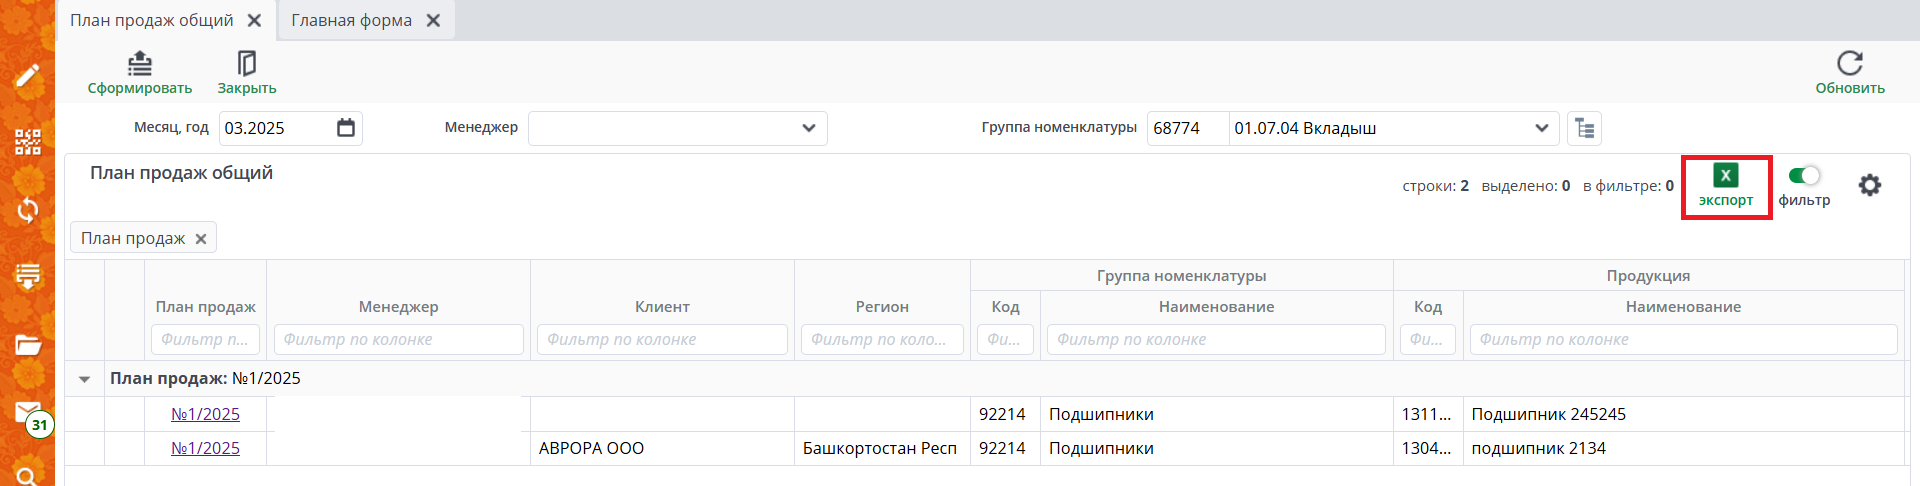This screenshot has height=486, width=1920.
Task: Remove the План продаж grouping chip
Action: [x=201, y=239]
